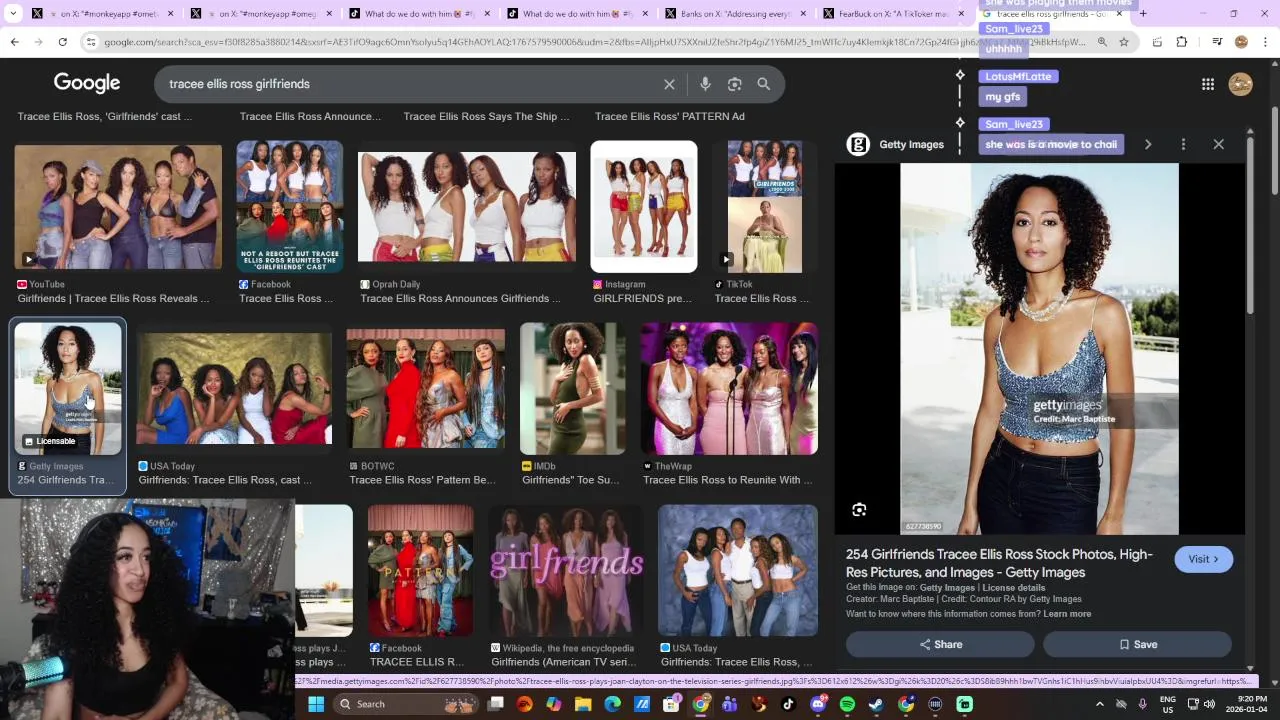The height and width of the screenshot is (720, 1280).
Task: Click the Learn more link
Action: (1067, 614)
